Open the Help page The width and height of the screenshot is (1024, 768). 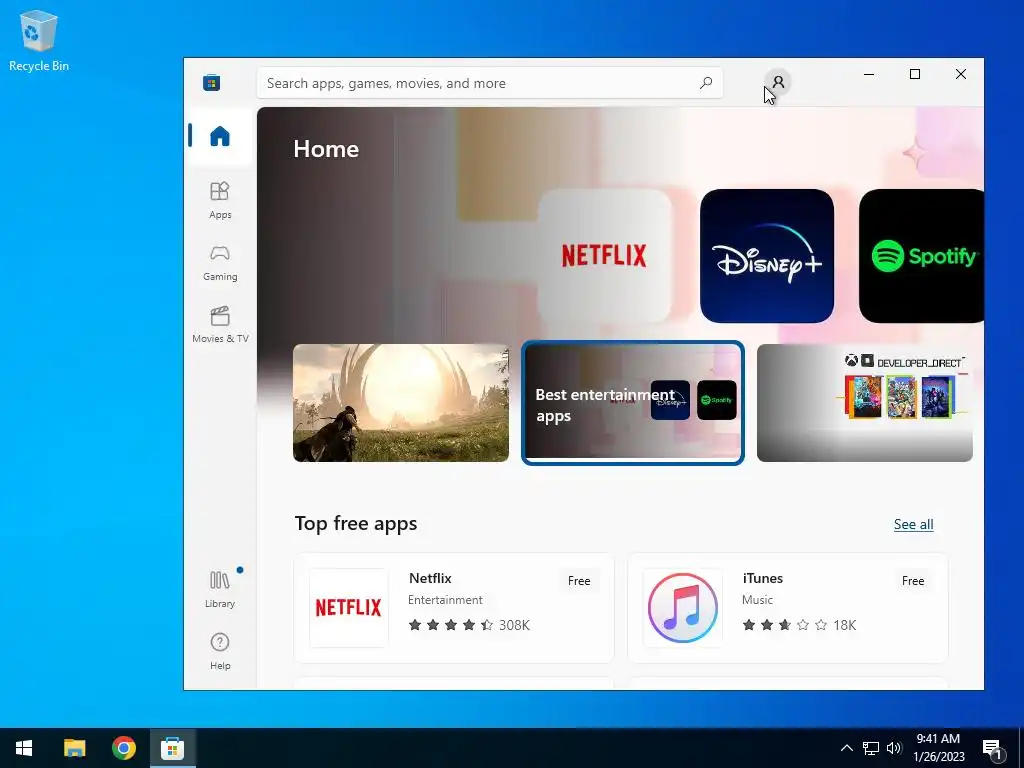(220, 651)
